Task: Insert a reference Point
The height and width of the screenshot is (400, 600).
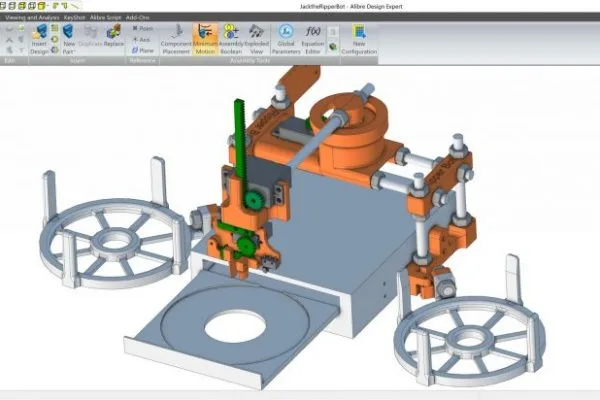Action: tap(142, 28)
